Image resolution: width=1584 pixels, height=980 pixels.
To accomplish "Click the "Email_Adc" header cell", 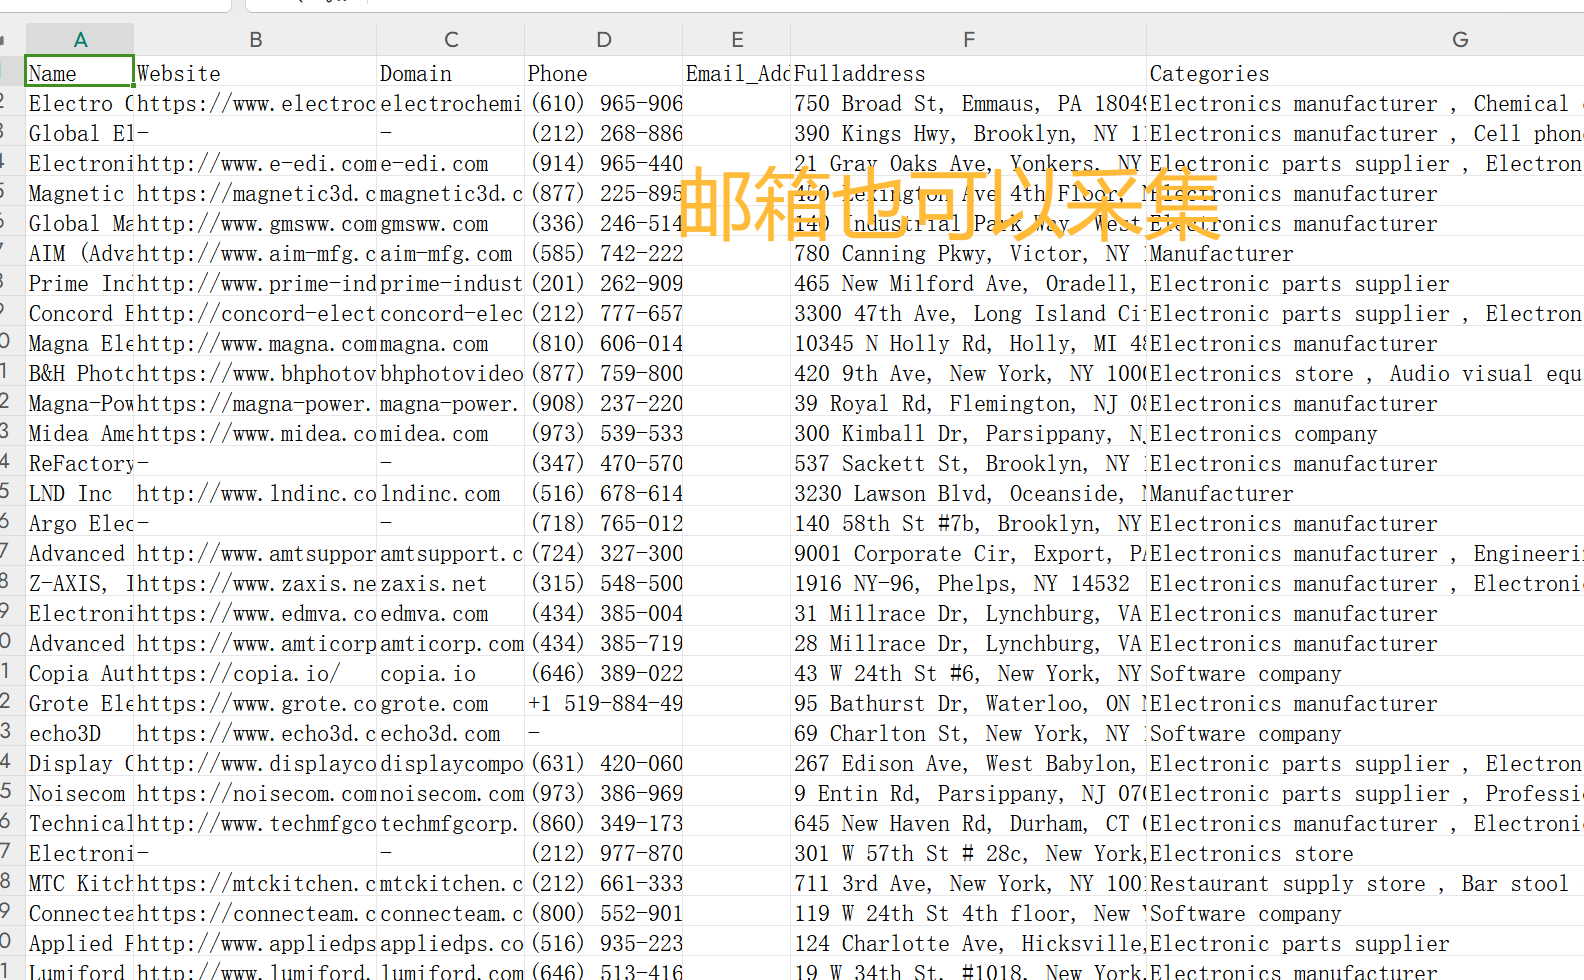I will [x=737, y=73].
